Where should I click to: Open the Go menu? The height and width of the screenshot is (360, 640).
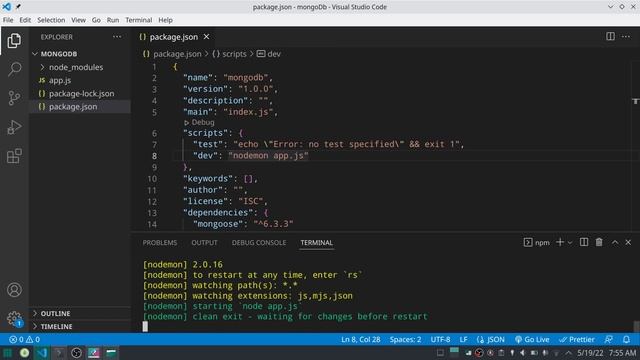pyautogui.click(x=96, y=20)
